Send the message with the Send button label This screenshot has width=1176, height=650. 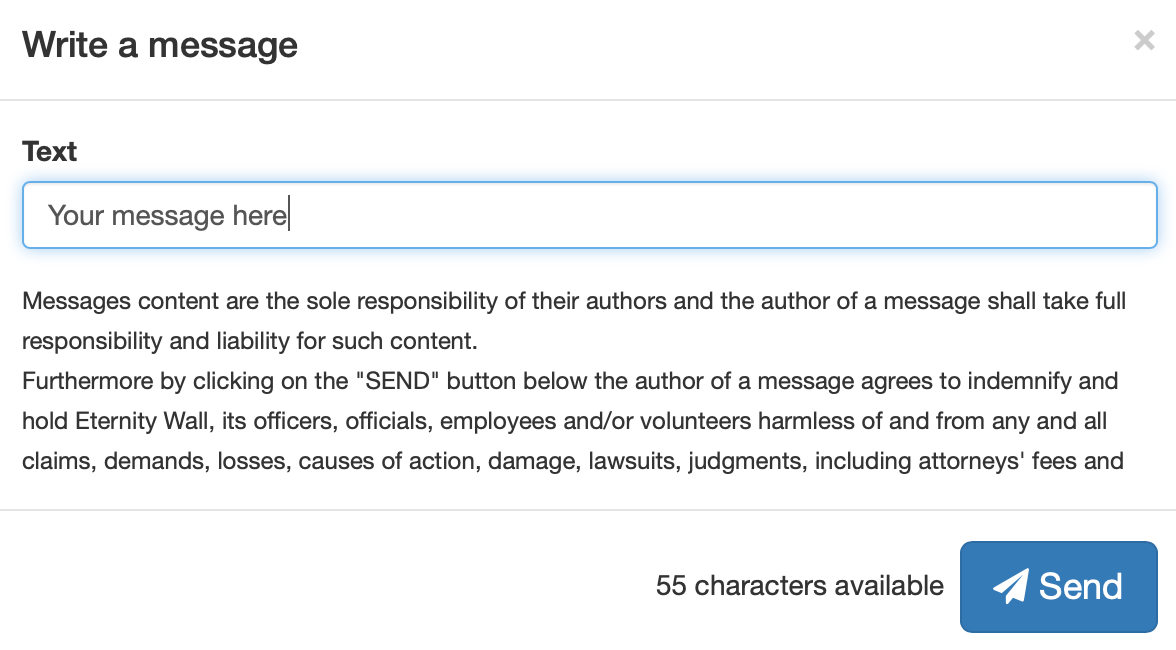pos(1080,586)
